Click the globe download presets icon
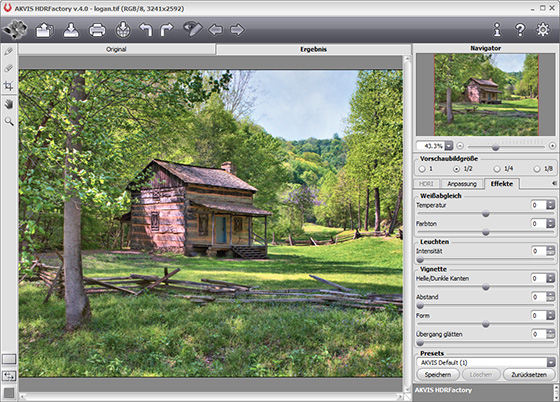Image resolution: width=560 pixels, height=402 pixels. point(122,29)
